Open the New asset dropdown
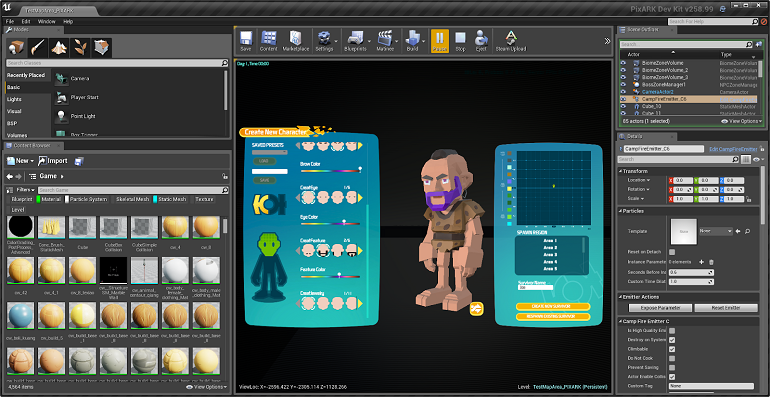This screenshot has height=397, width=770. [x=20, y=161]
